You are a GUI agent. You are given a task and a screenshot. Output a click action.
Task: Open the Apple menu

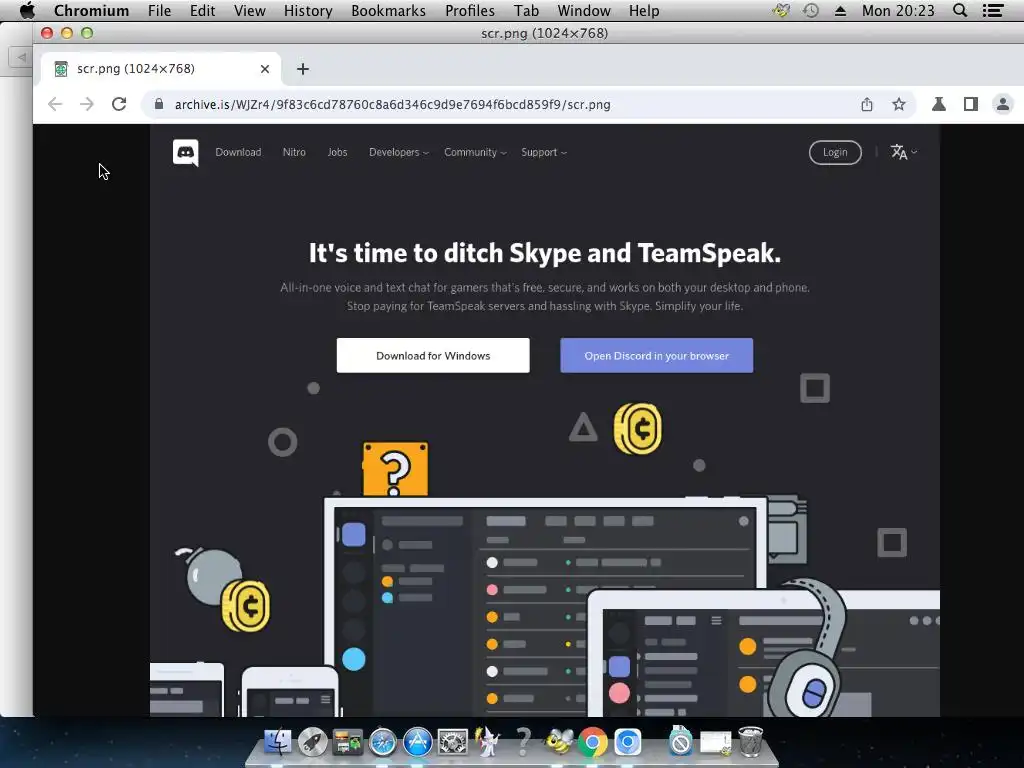point(27,11)
